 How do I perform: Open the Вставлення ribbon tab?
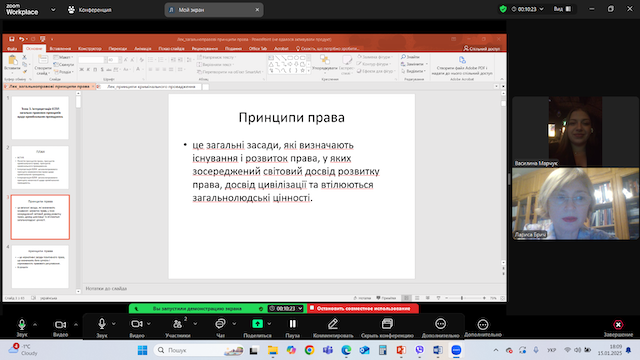point(60,49)
